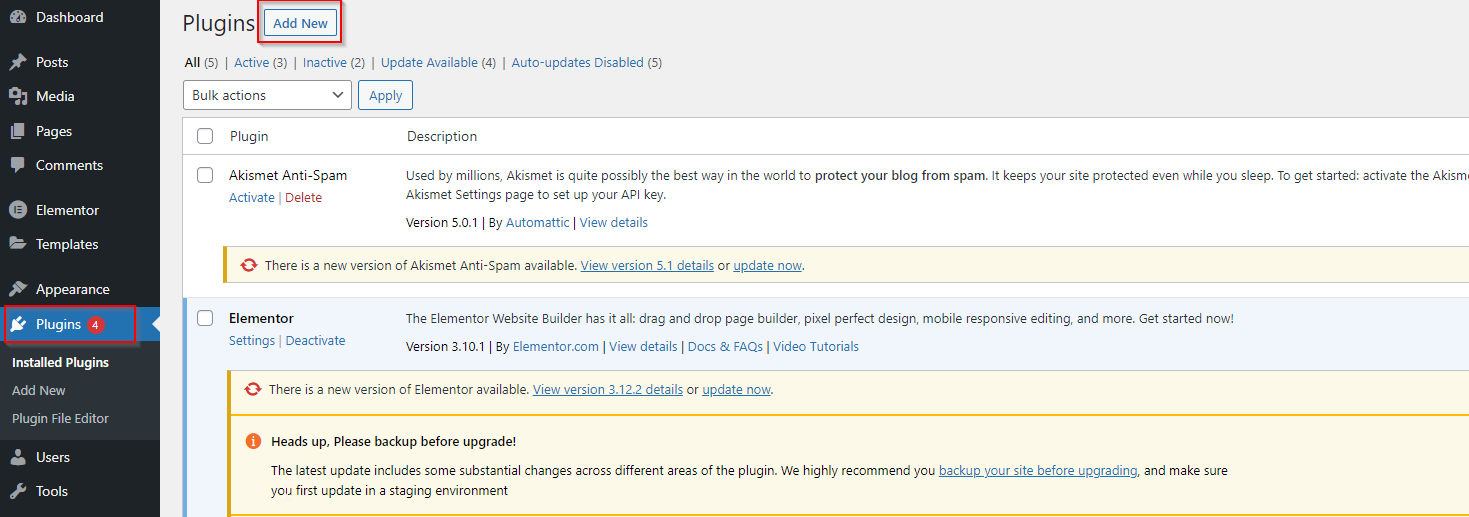The image size is (1469, 517).
Task: Filter by All plugins
Action: tap(193, 62)
